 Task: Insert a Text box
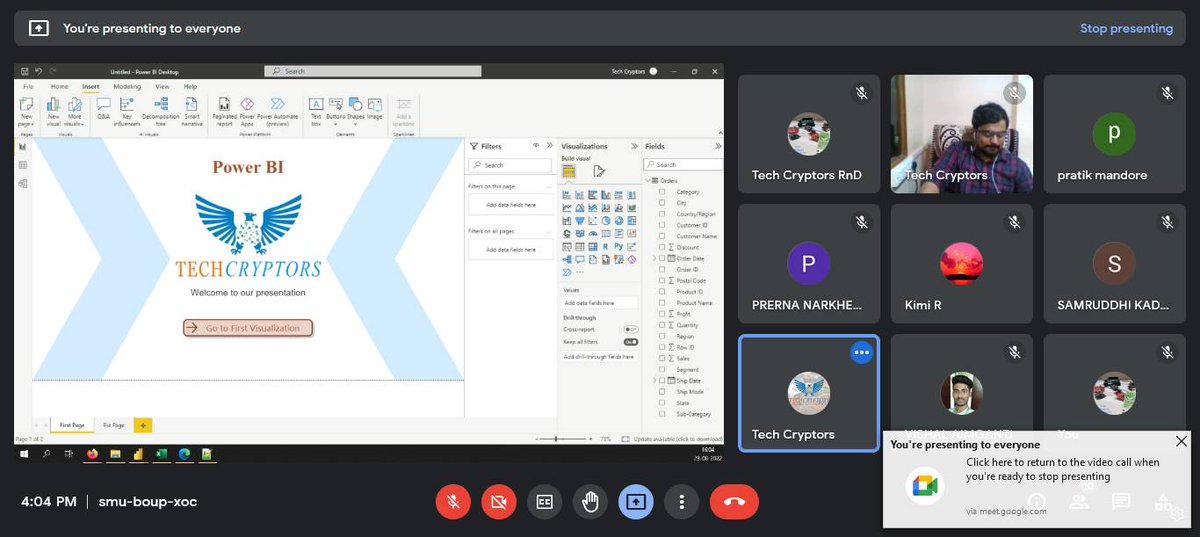pyautogui.click(x=316, y=110)
